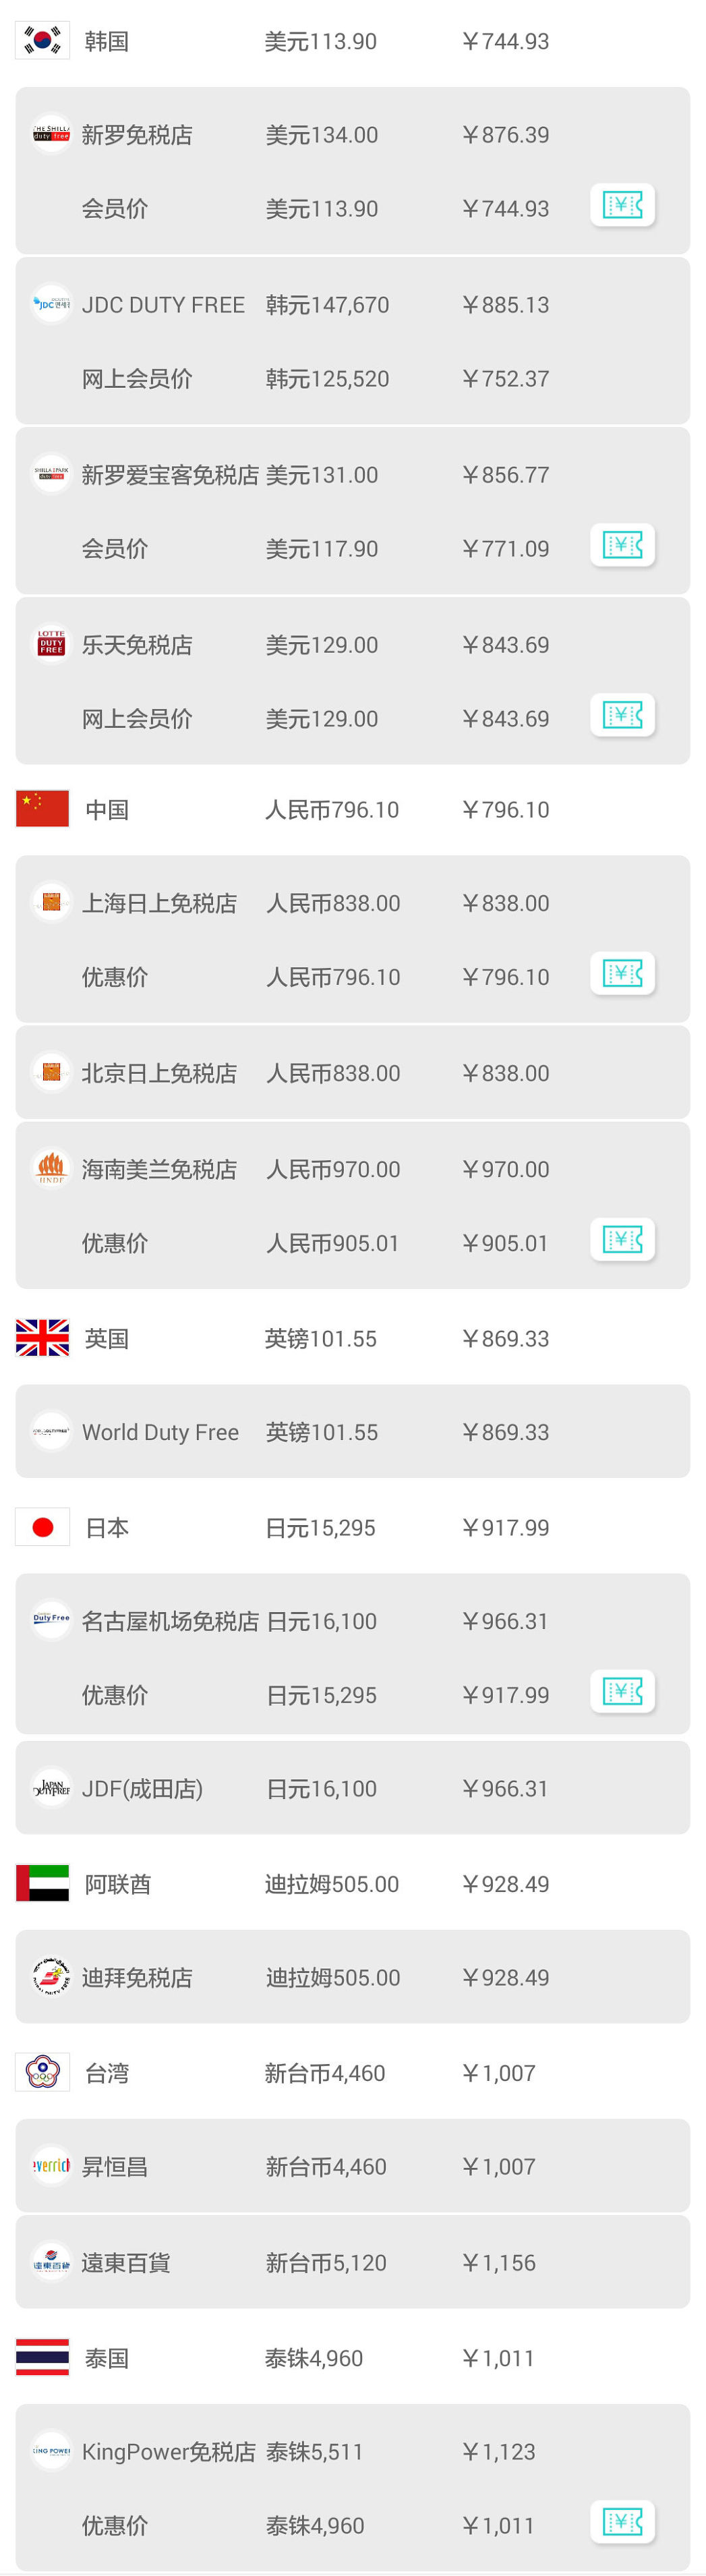Tap the Lotte Duty Free logo icon
Viewport: 706px width, 2576px height.
(x=50, y=644)
